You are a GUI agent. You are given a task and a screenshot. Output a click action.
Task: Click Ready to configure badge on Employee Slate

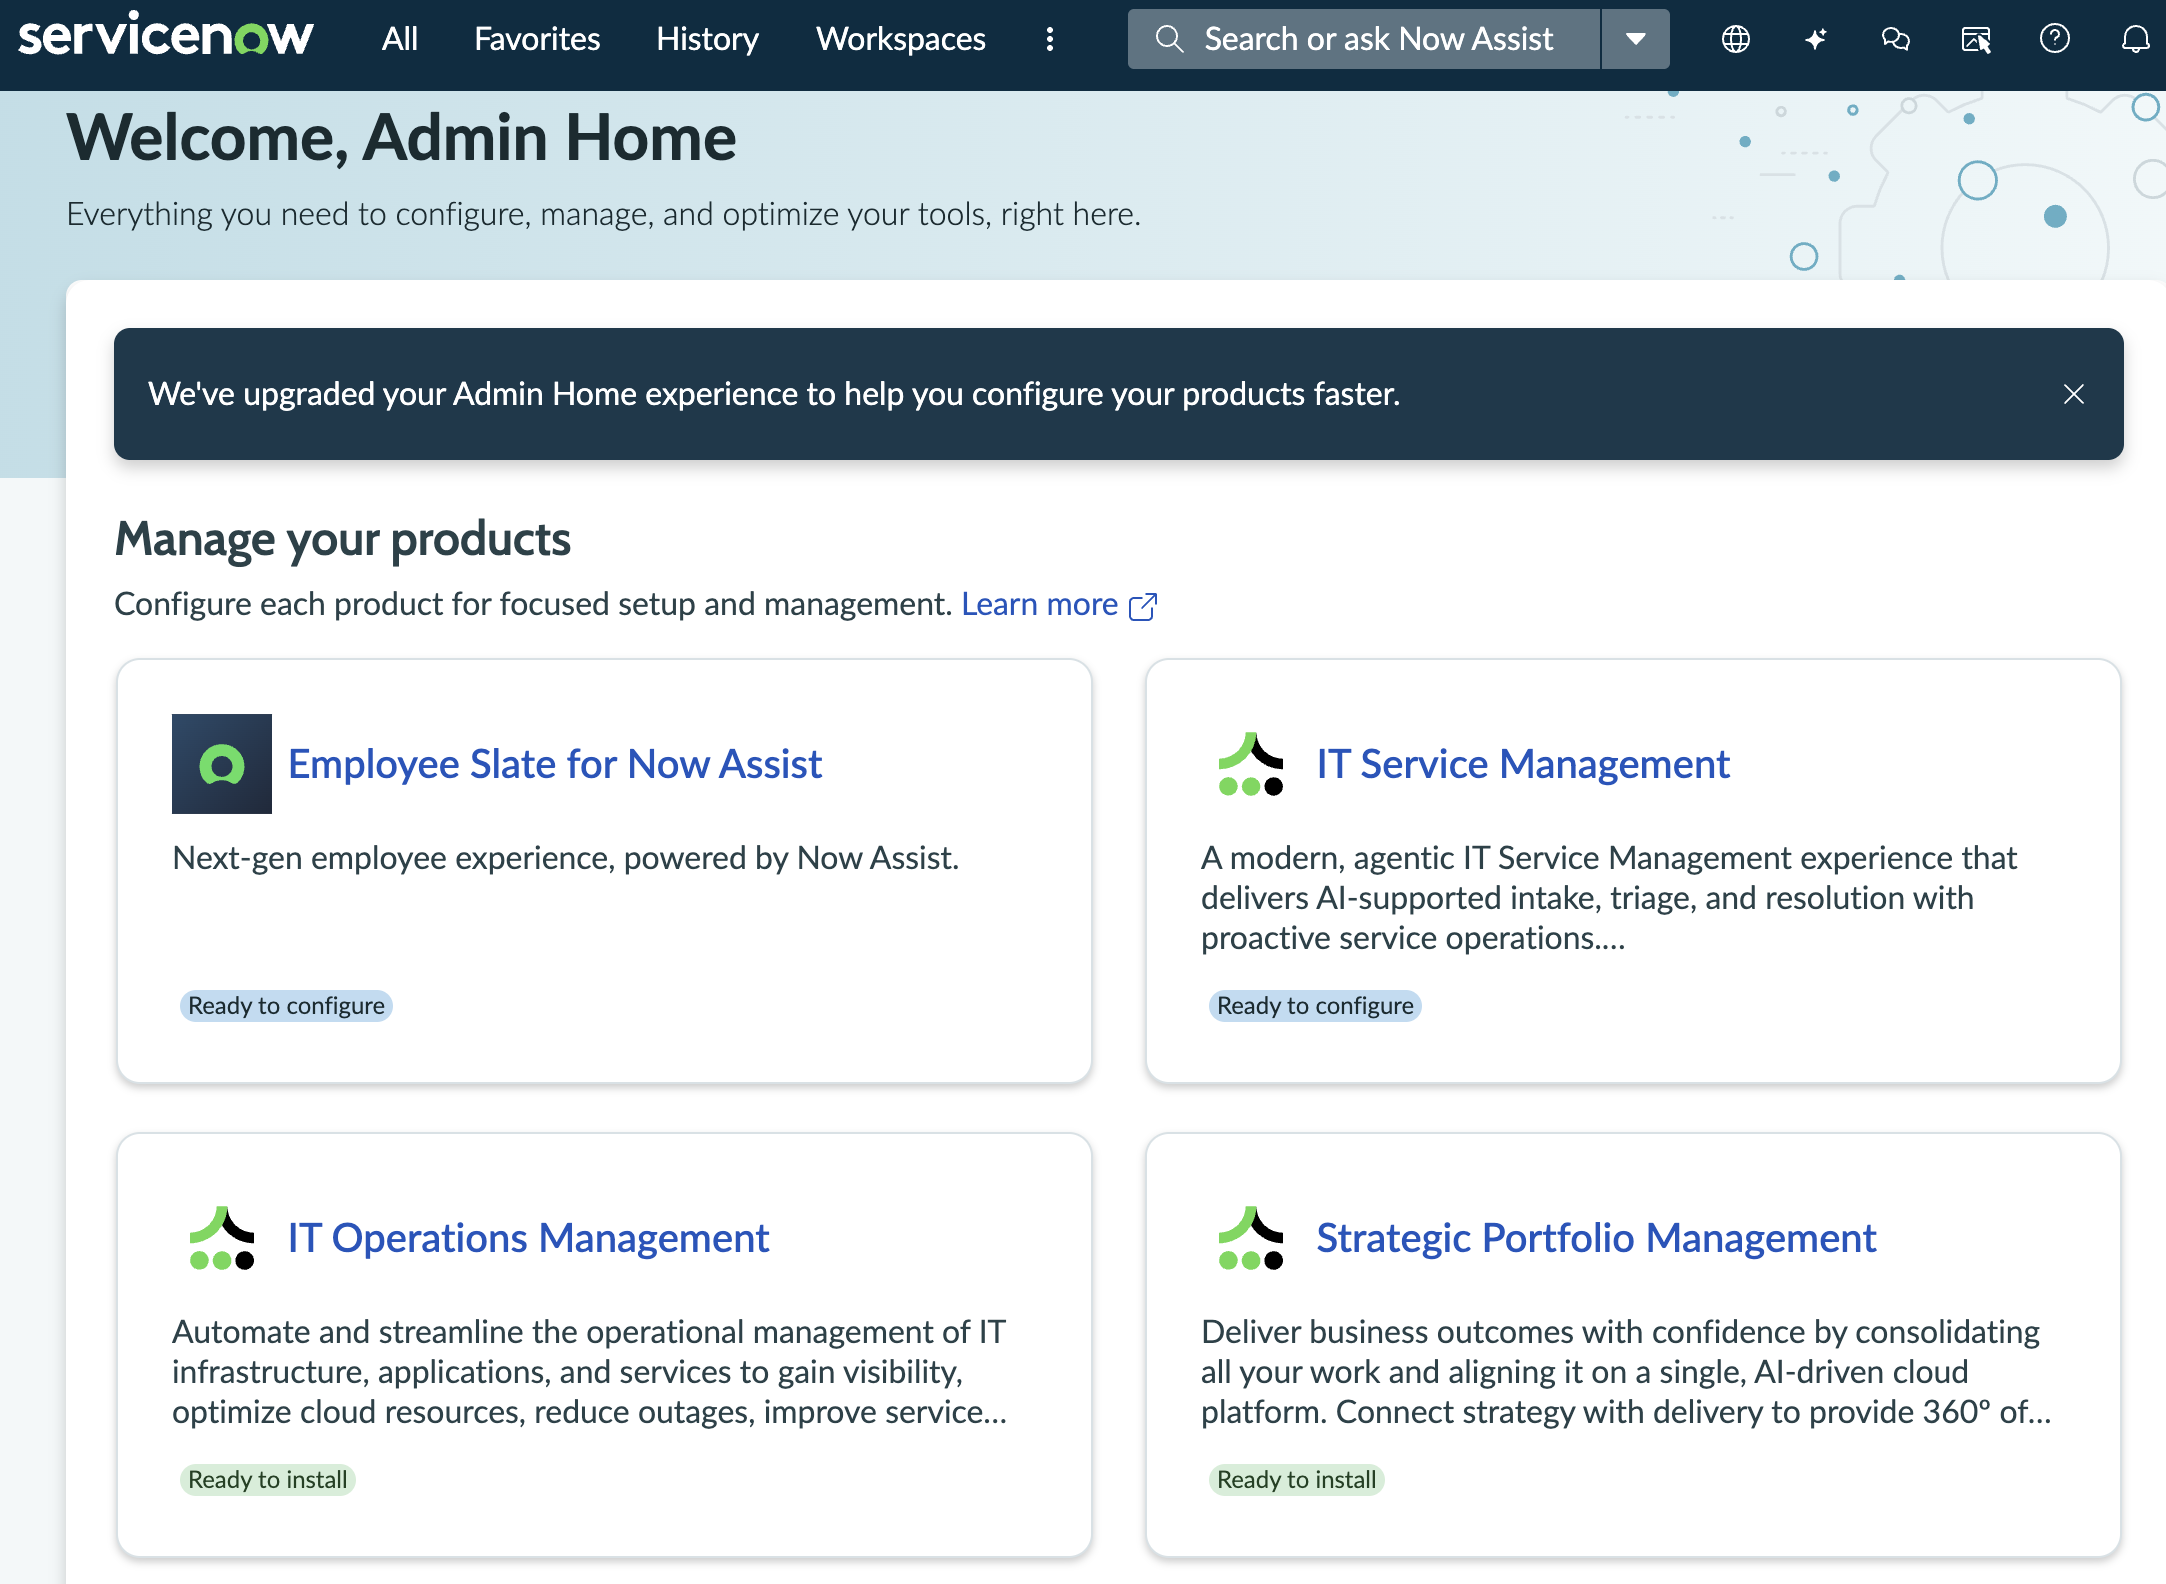pyautogui.click(x=286, y=1005)
